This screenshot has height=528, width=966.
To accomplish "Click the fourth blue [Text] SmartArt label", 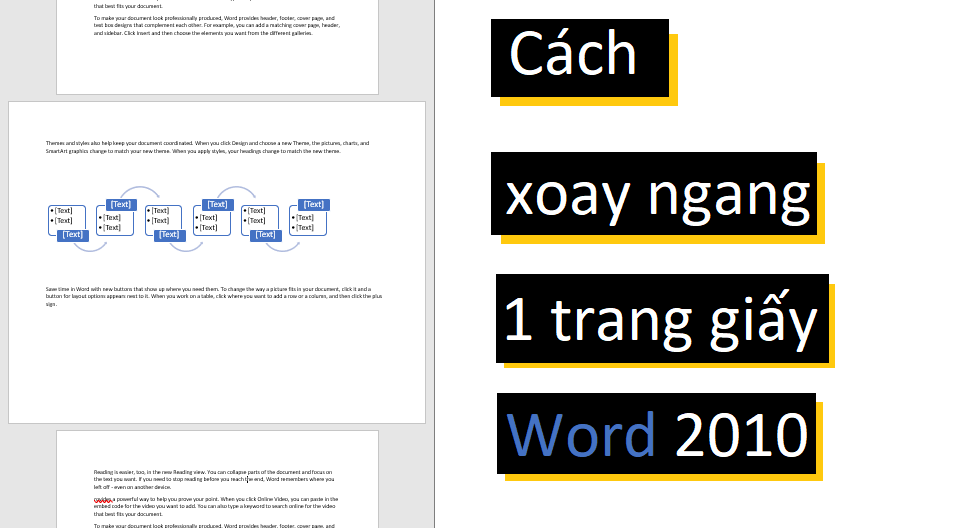I will 217,205.
